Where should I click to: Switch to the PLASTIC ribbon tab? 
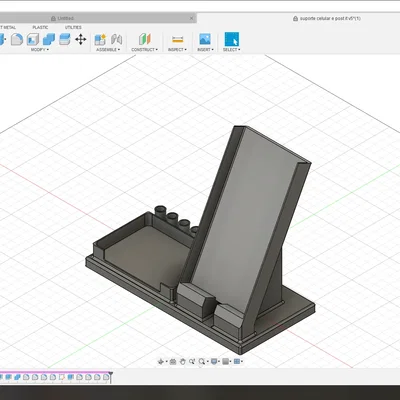pos(40,27)
